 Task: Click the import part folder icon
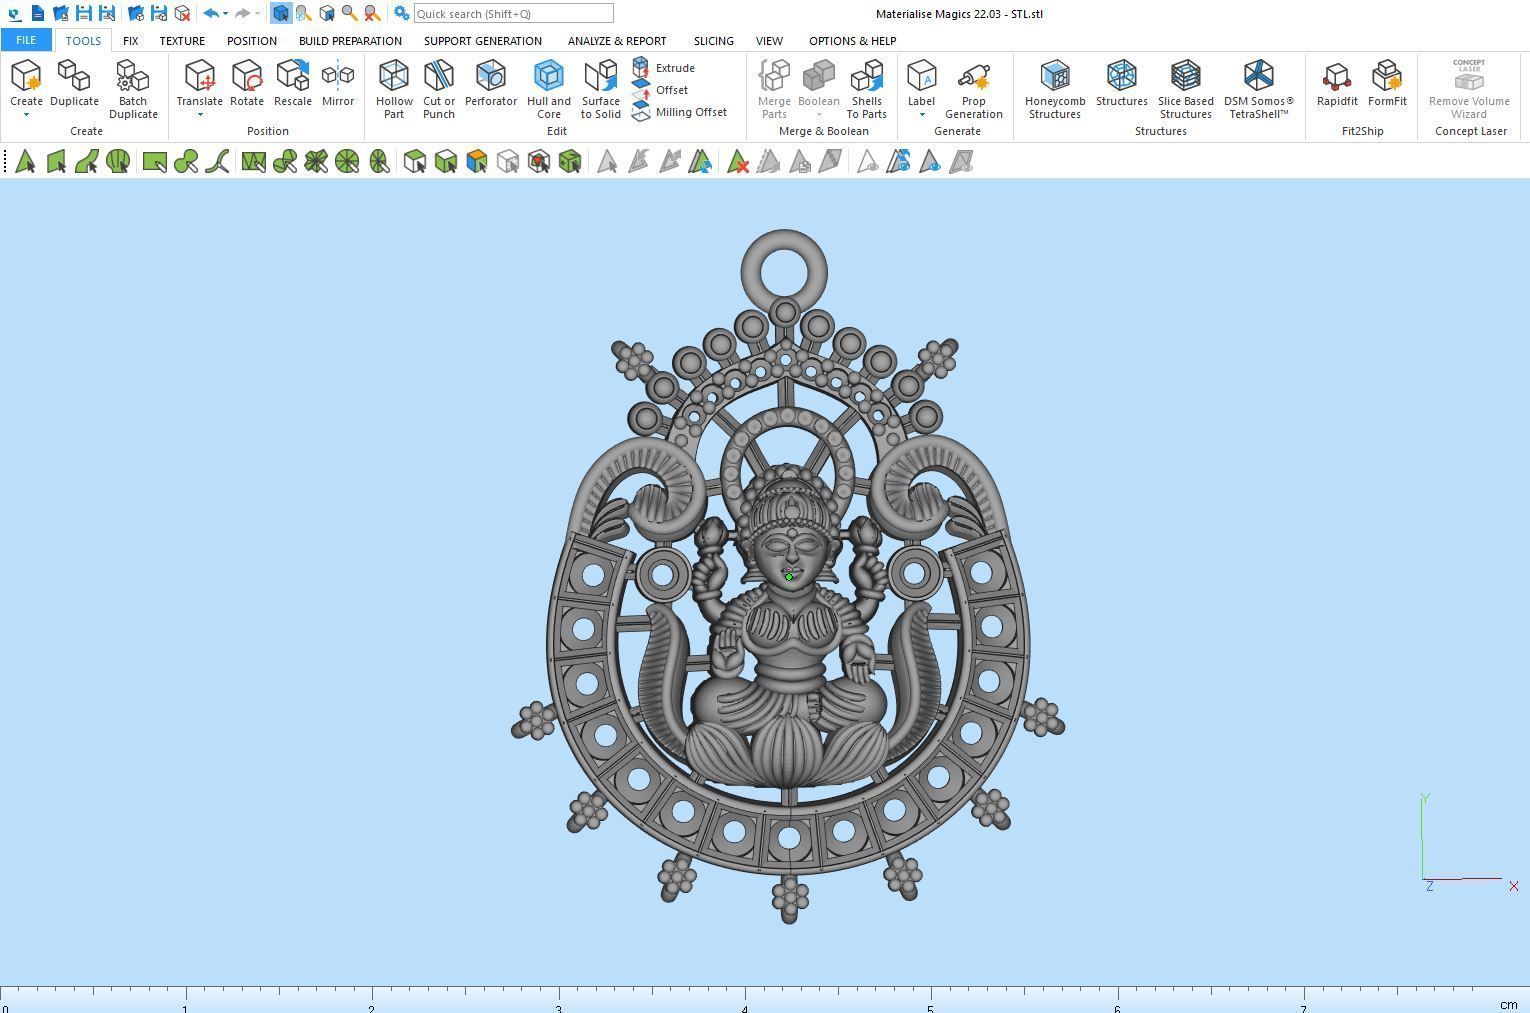136,14
